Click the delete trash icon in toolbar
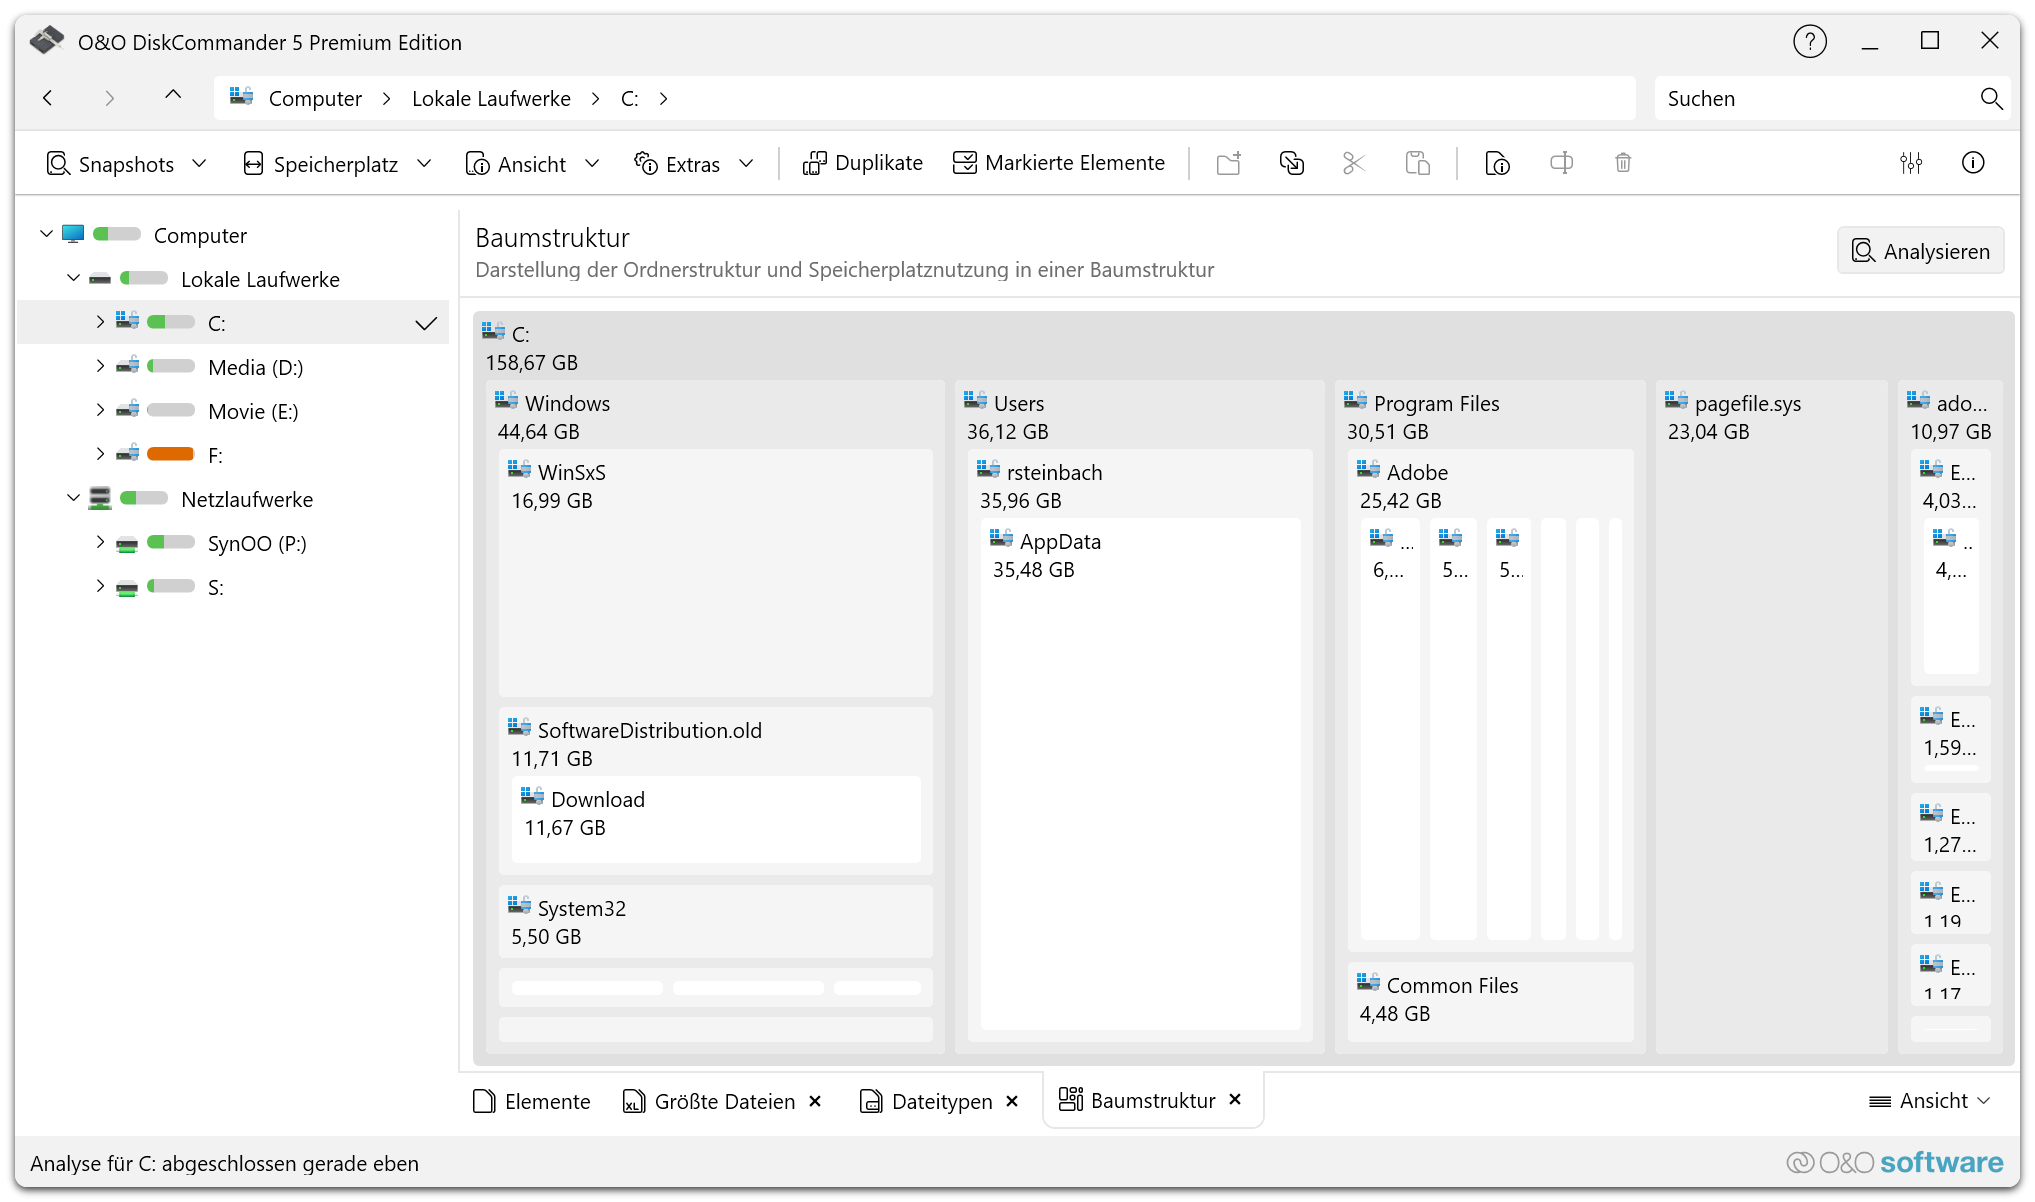The height and width of the screenshot is (1202, 2035). pos(1623,163)
